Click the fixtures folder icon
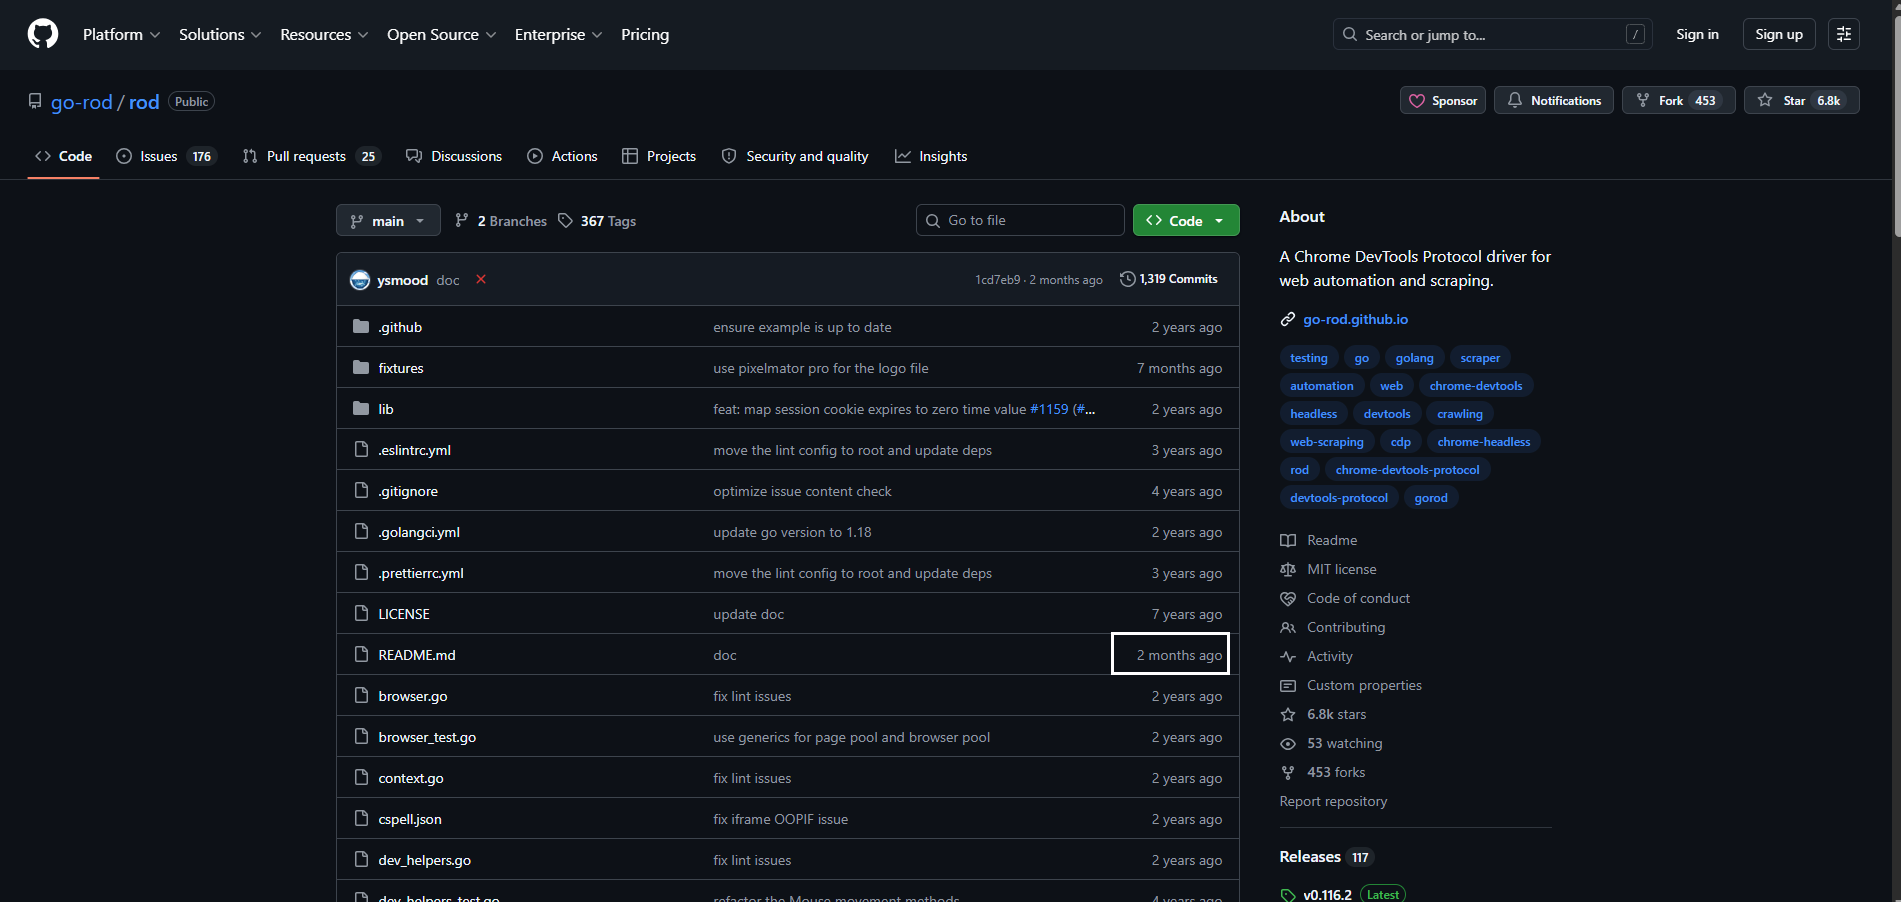This screenshot has width=1901, height=902. 361,368
